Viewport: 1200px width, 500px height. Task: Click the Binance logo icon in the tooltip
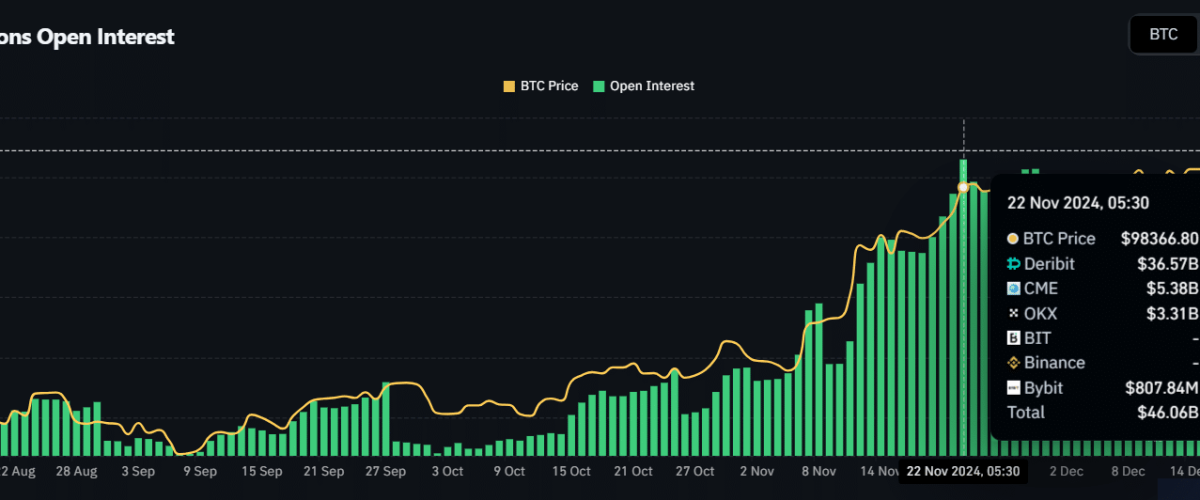point(1013,363)
